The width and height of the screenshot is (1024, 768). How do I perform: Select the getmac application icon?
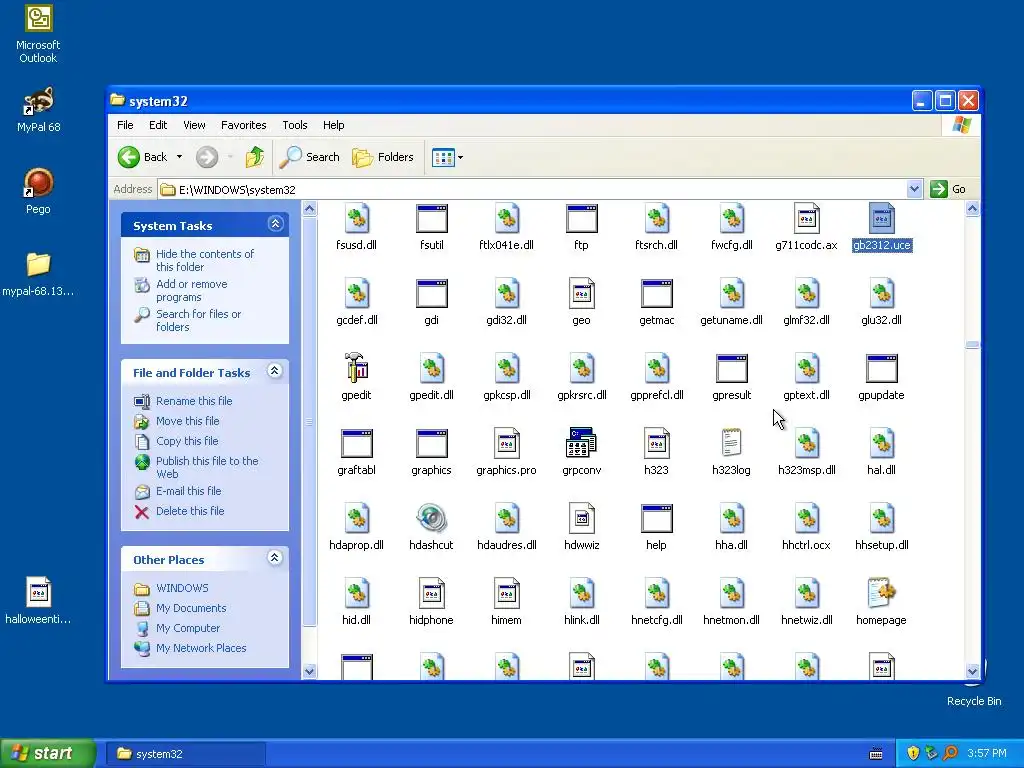(x=656, y=293)
